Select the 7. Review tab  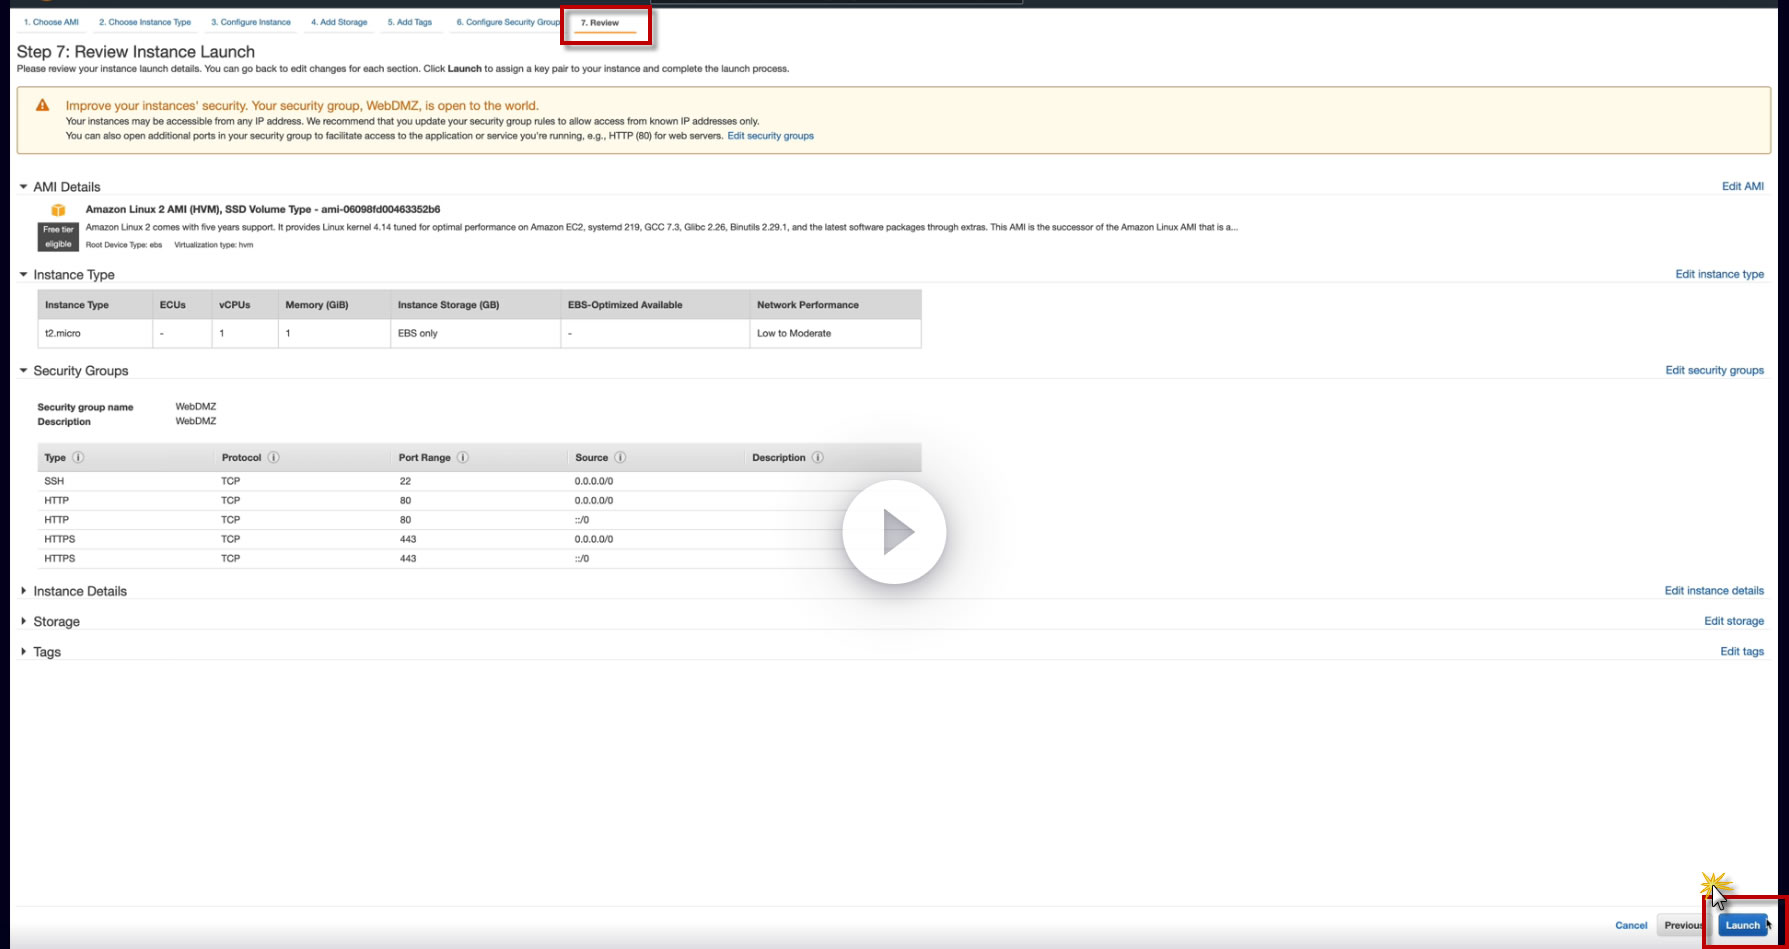point(600,23)
